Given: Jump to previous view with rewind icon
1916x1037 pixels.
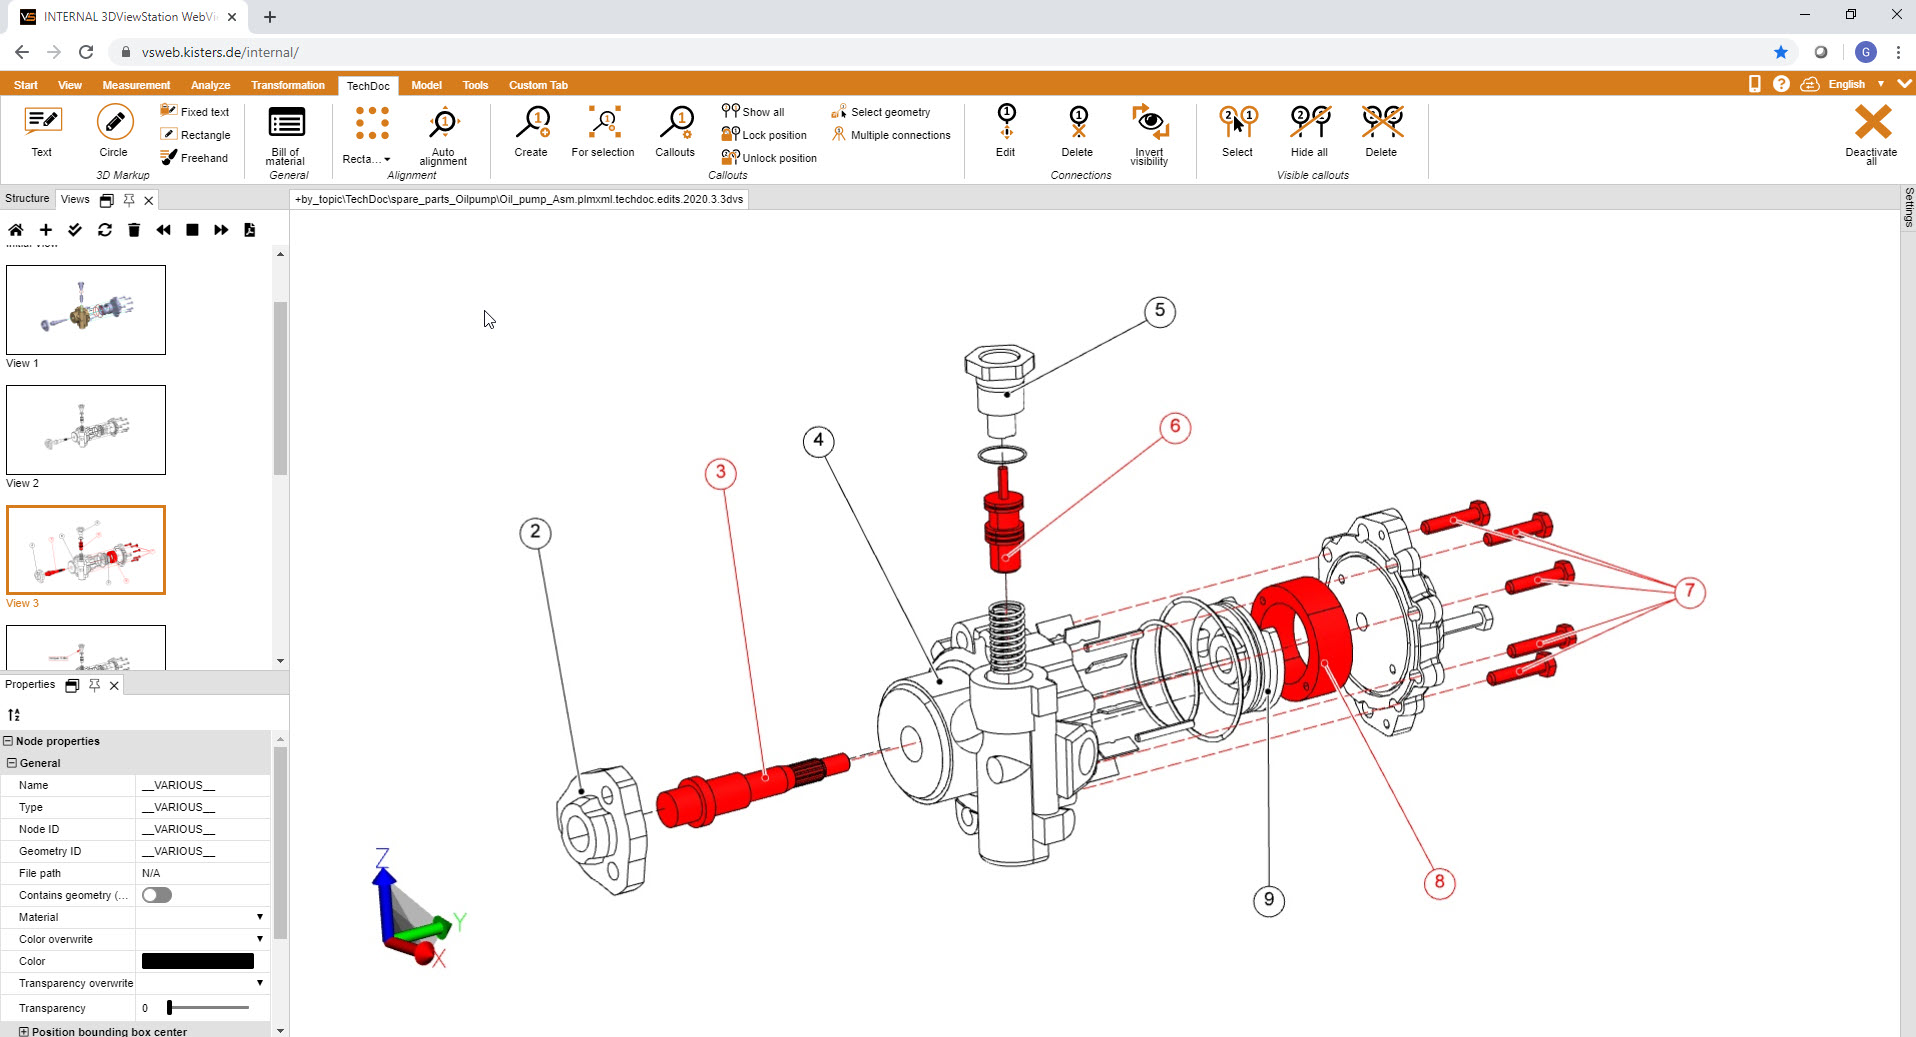Looking at the screenshot, I should (164, 230).
